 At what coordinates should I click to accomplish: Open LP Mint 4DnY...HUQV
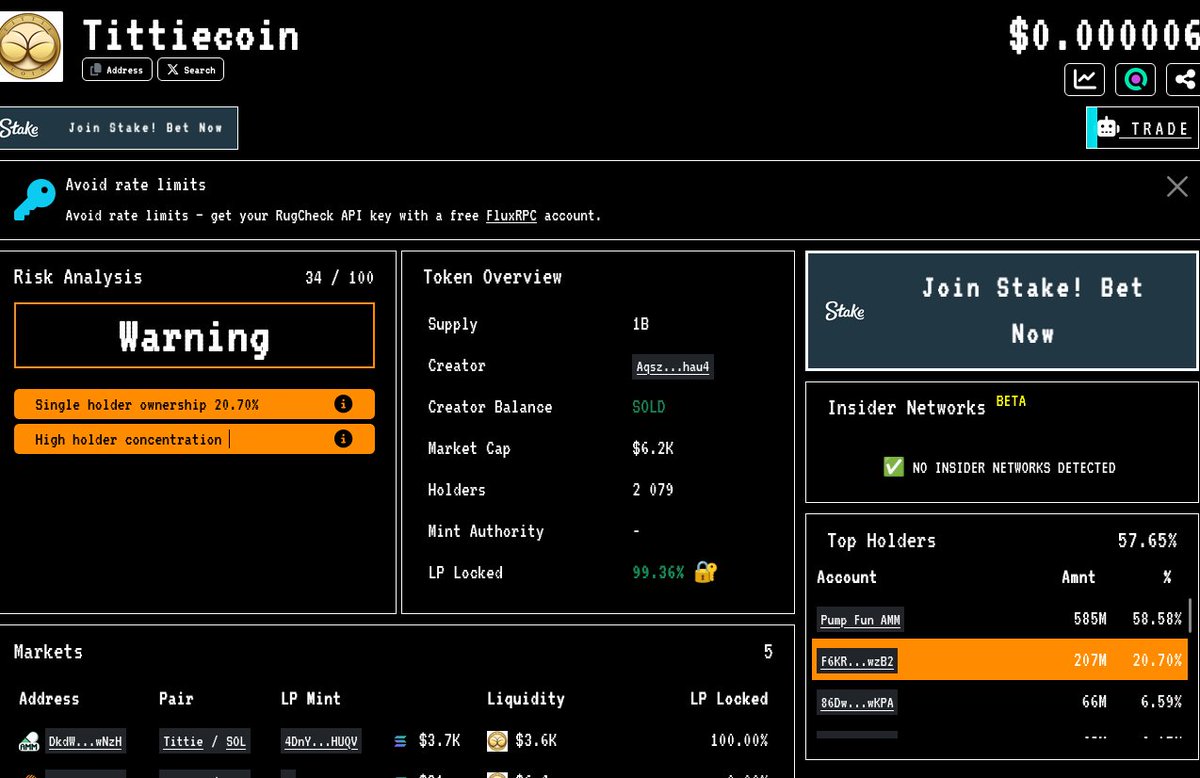320,741
